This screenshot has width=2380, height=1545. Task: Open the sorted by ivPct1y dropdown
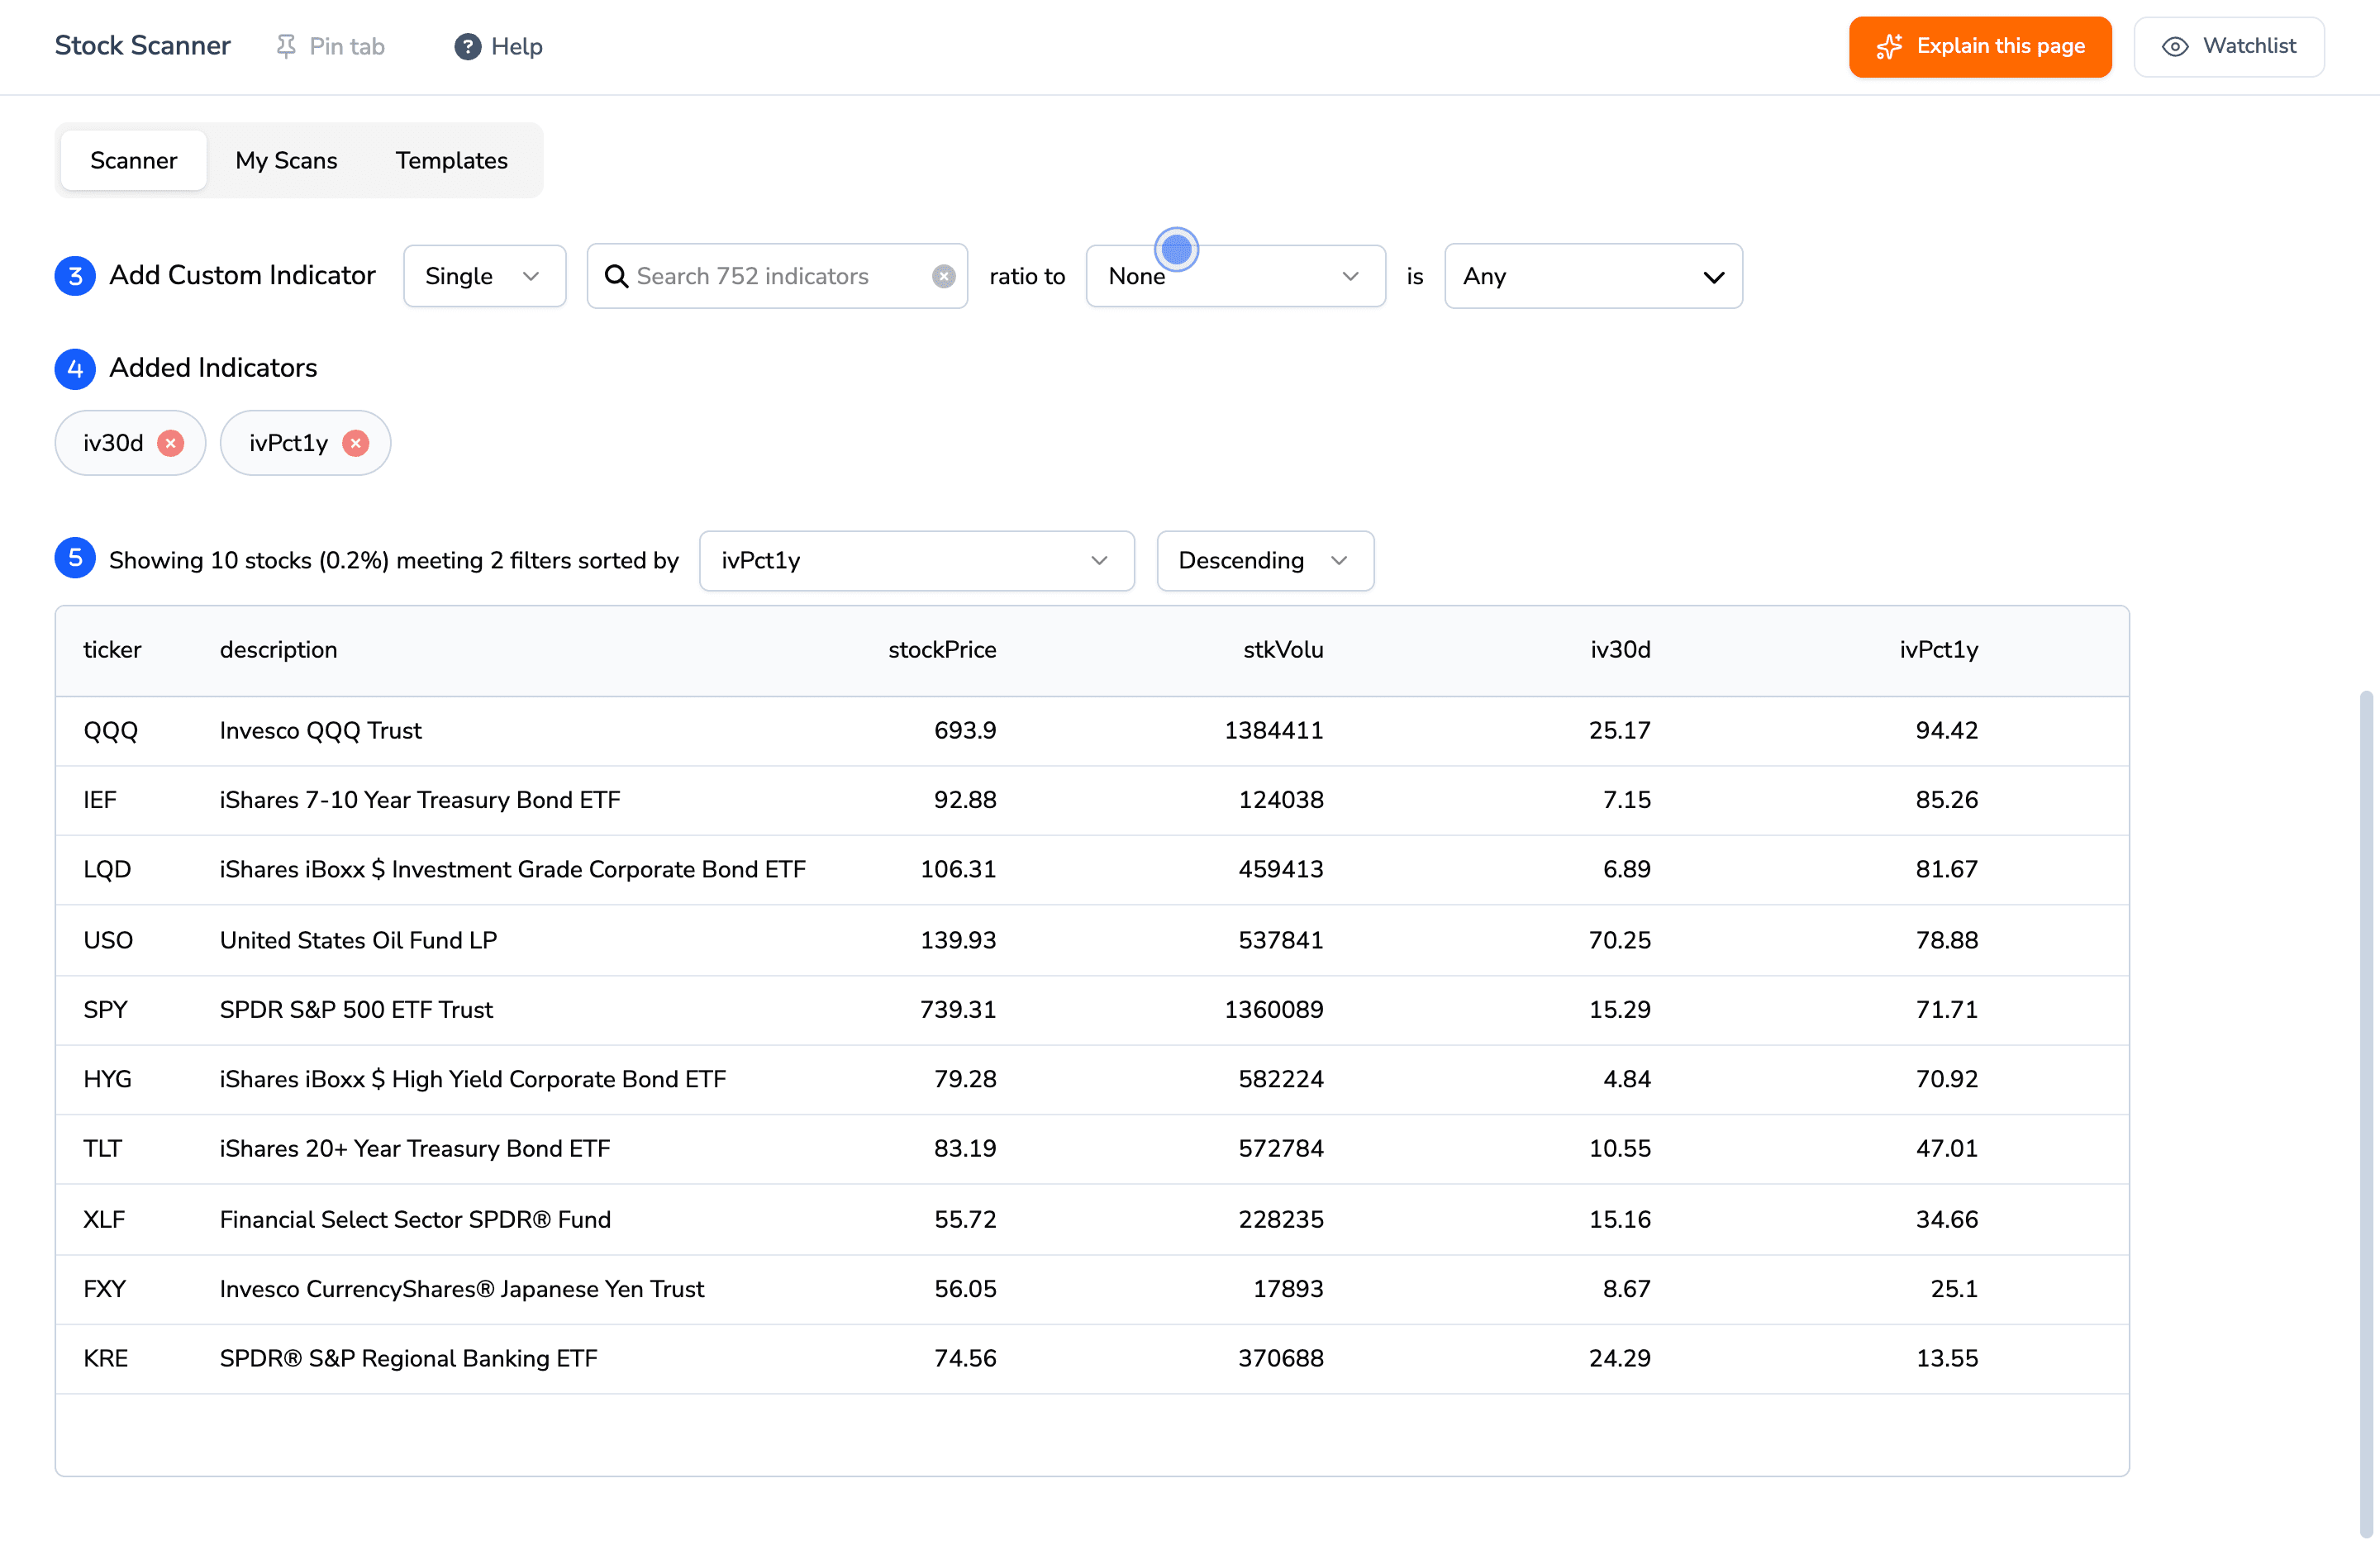click(x=917, y=561)
